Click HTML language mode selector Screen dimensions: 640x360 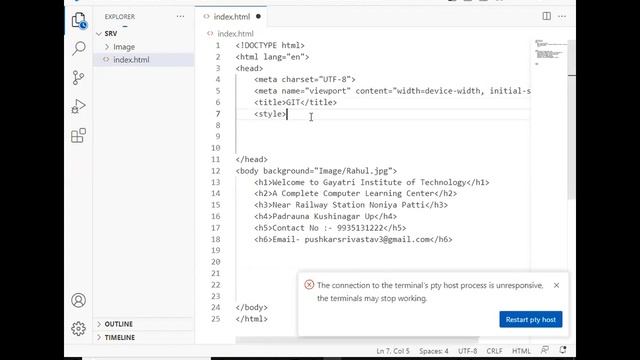coord(521,351)
